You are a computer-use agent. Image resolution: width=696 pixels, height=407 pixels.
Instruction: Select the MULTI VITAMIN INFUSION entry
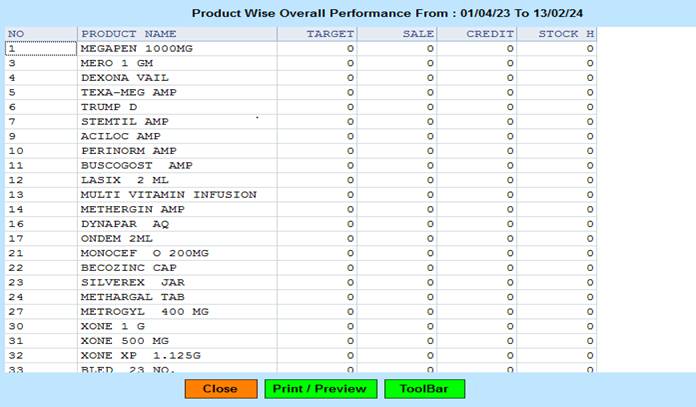click(168, 194)
